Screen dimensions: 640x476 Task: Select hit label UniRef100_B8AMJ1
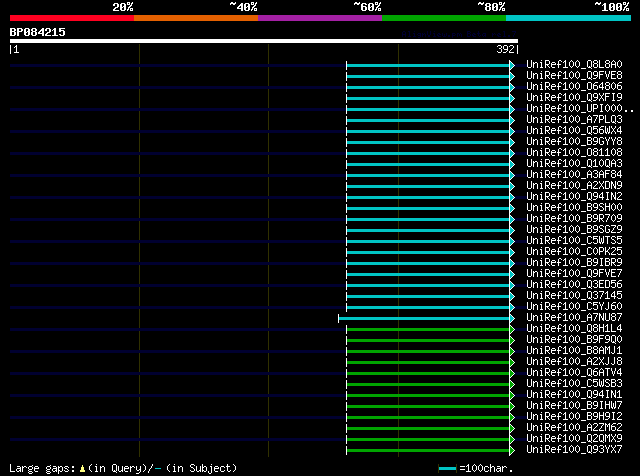coord(574,351)
